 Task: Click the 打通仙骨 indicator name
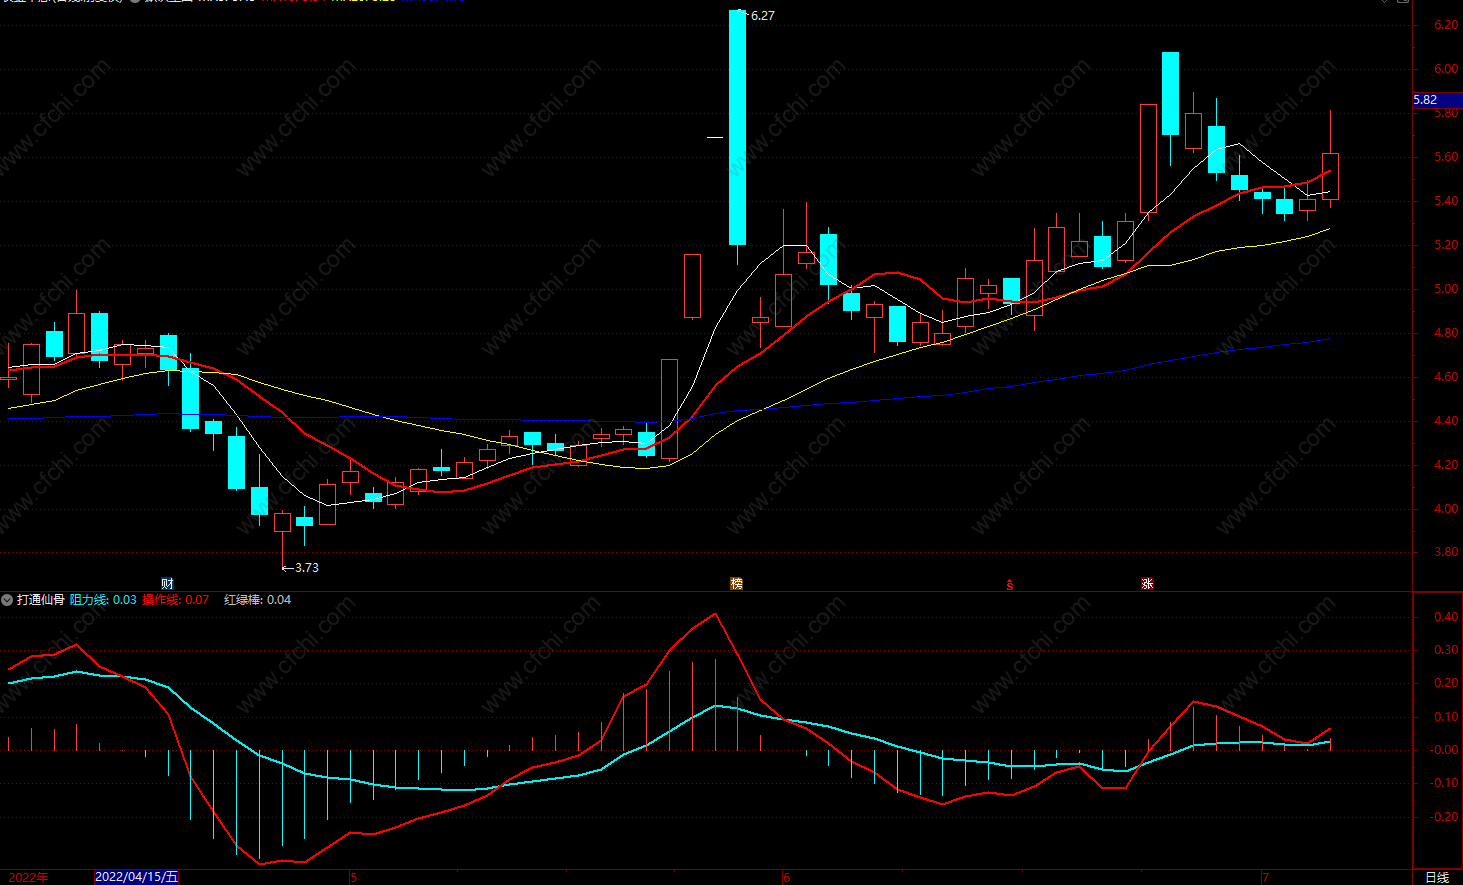click(41, 600)
